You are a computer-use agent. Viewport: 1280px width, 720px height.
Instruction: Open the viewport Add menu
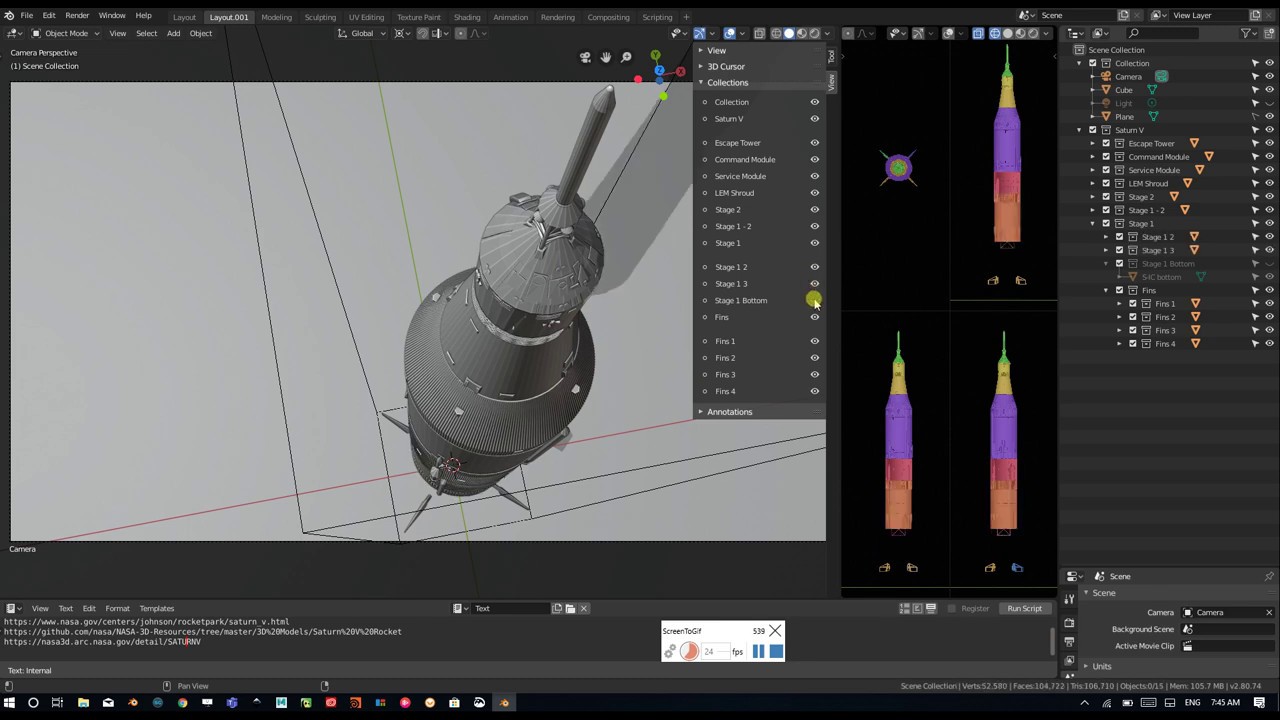173,33
